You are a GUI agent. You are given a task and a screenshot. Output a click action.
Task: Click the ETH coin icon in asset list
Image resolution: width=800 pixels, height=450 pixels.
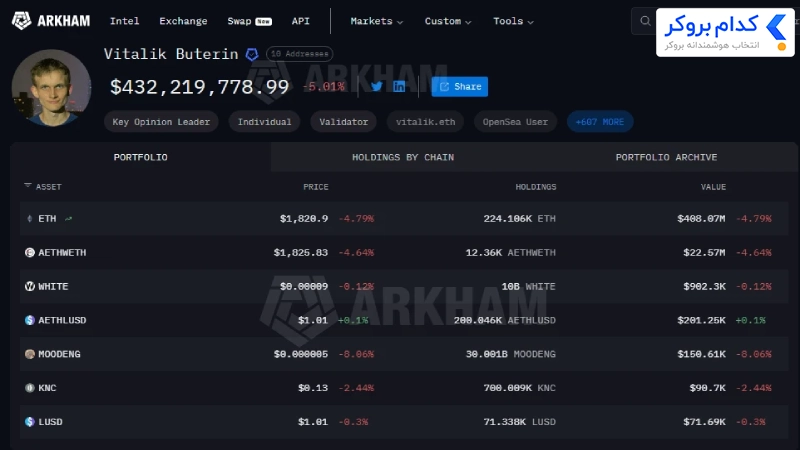tap(30, 218)
